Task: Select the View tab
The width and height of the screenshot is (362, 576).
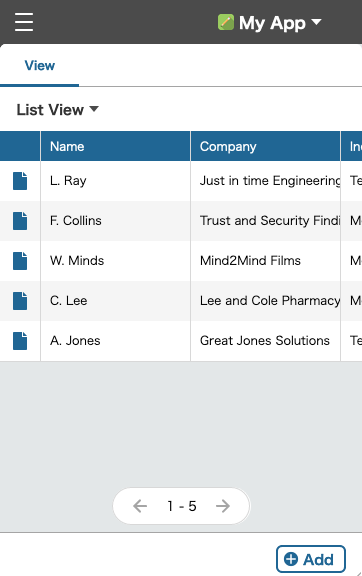Action: pyautogui.click(x=39, y=65)
